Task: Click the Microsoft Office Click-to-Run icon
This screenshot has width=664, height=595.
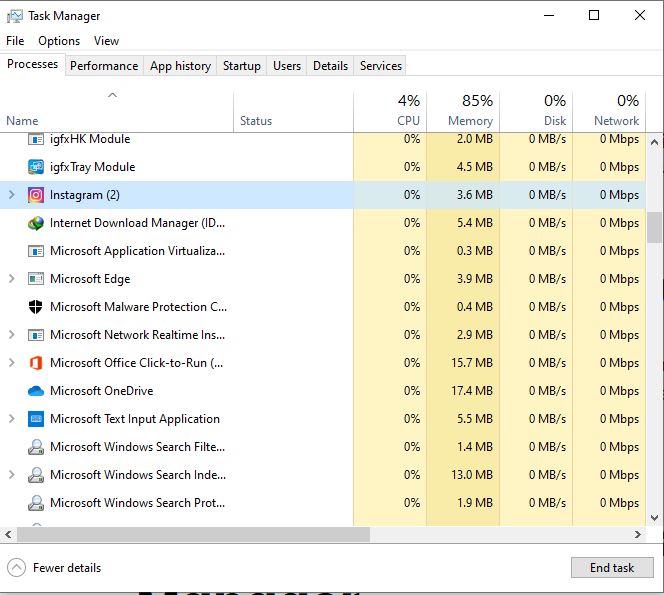Action: tap(36, 363)
